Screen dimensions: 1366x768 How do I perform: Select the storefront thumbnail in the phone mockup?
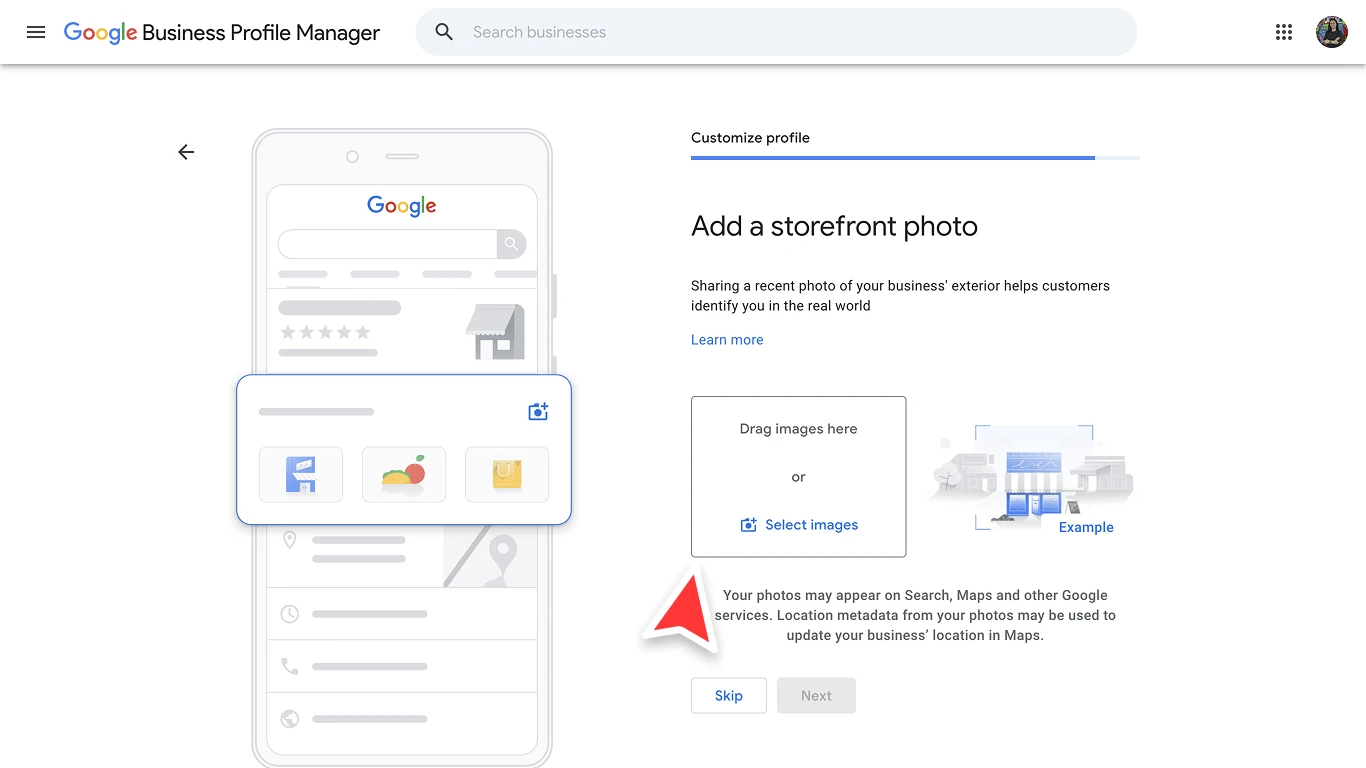(x=301, y=474)
